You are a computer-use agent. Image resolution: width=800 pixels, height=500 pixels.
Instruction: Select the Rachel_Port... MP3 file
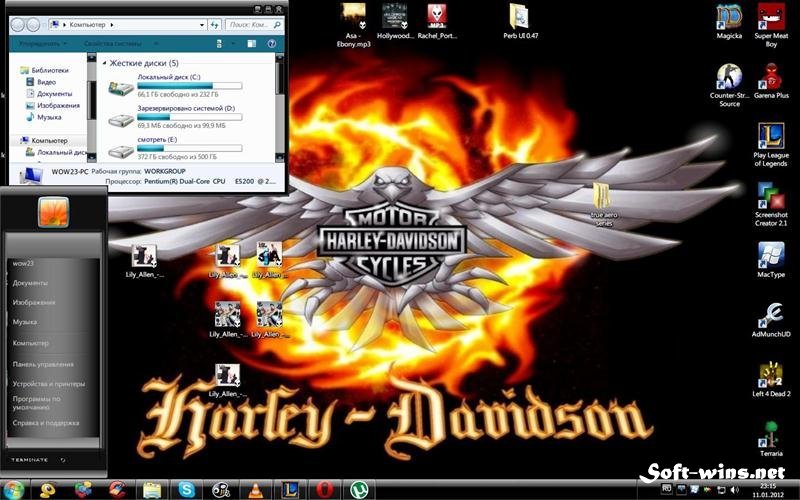click(x=437, y=21)
